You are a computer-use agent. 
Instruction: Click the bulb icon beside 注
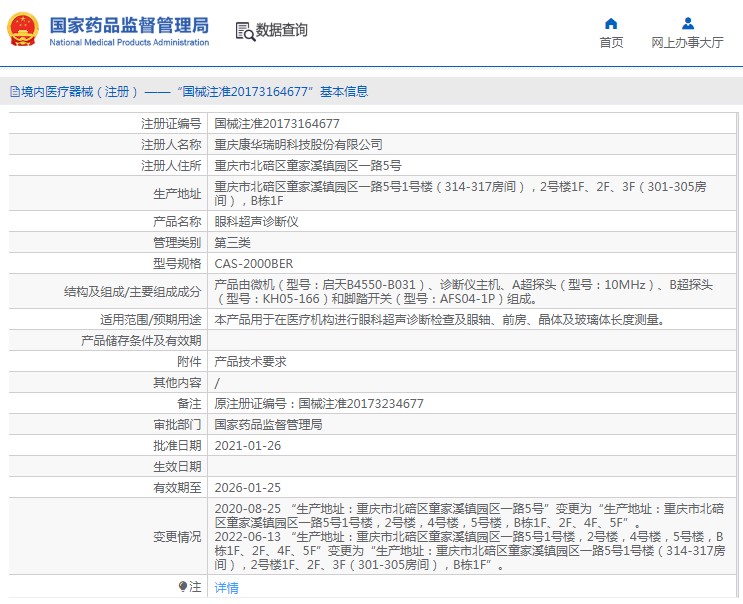pyautogui.click(x=183, y=586)
